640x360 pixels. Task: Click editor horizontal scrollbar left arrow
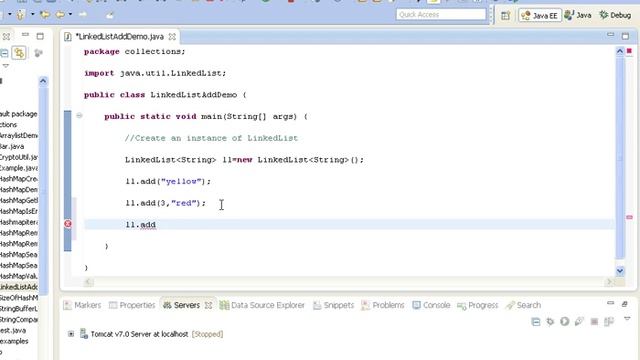[88, 282]
